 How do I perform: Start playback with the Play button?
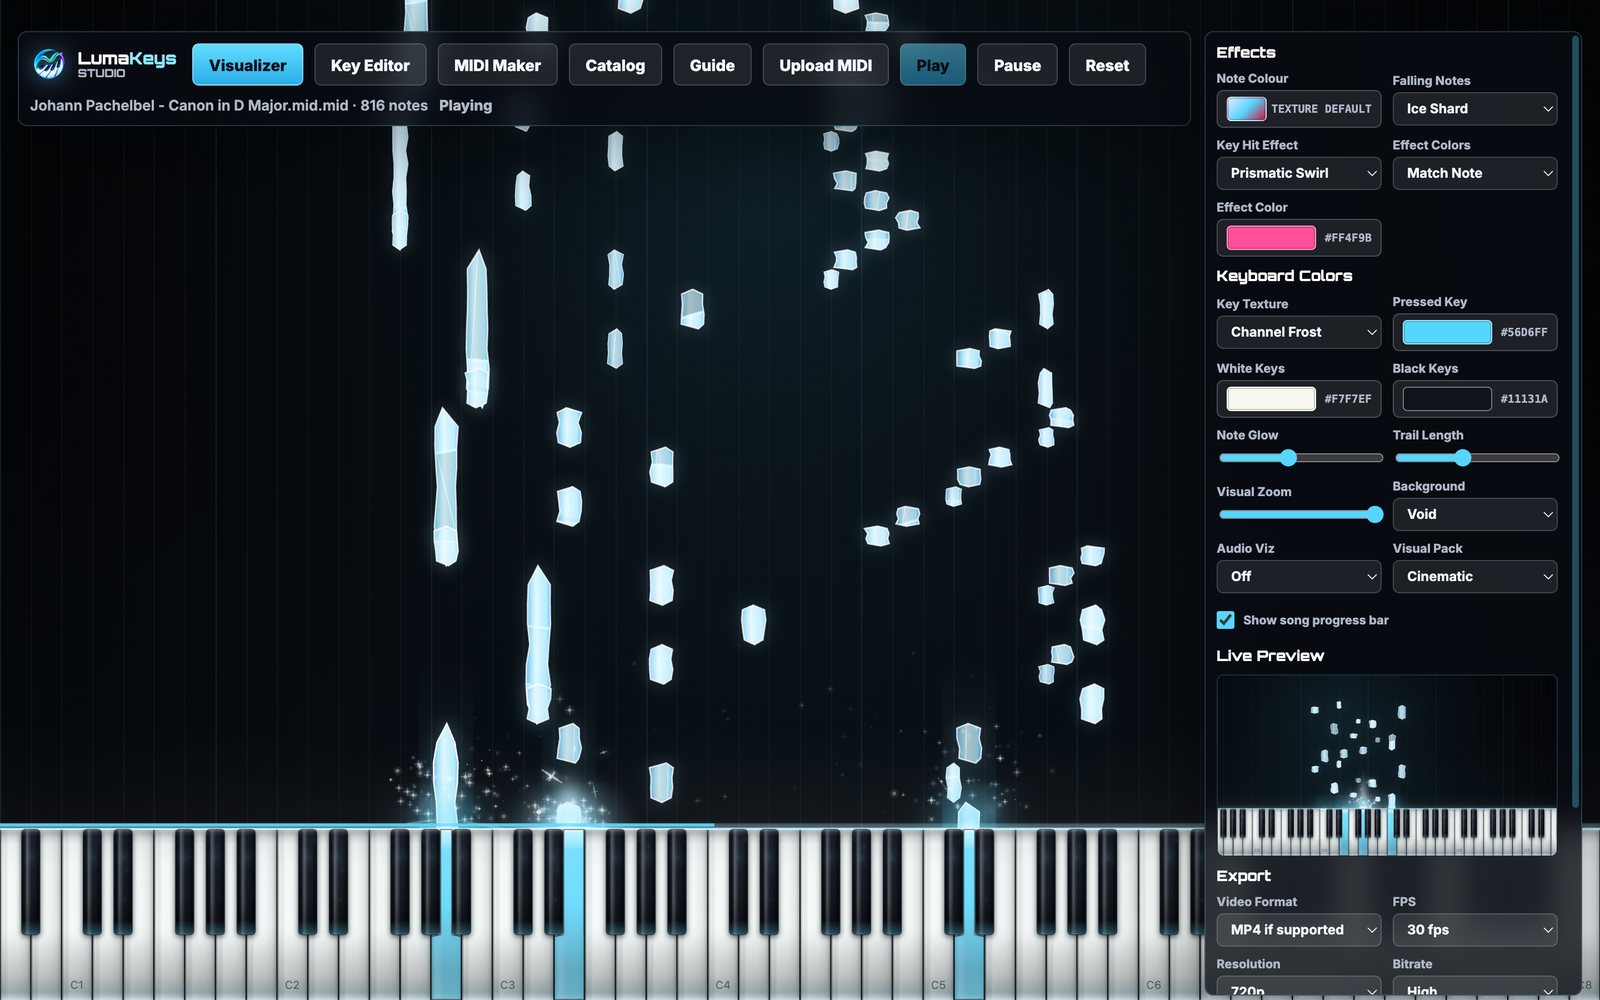coord(932,65)
